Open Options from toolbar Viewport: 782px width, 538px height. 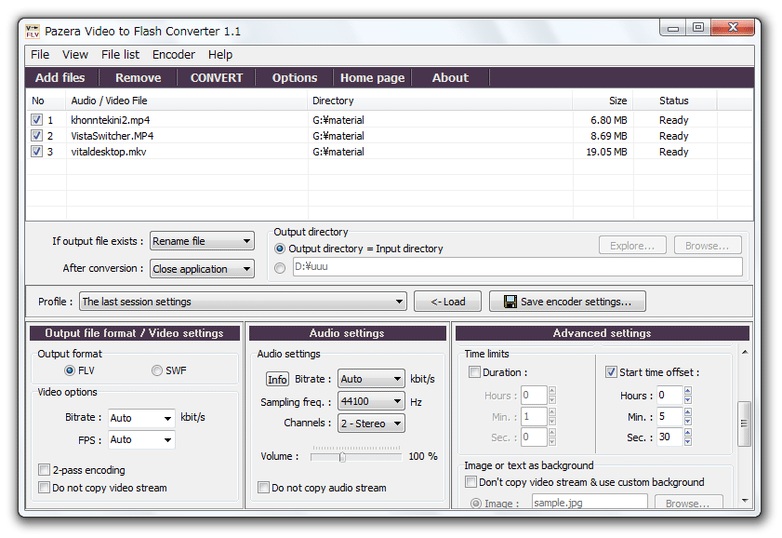pos(295,78)
